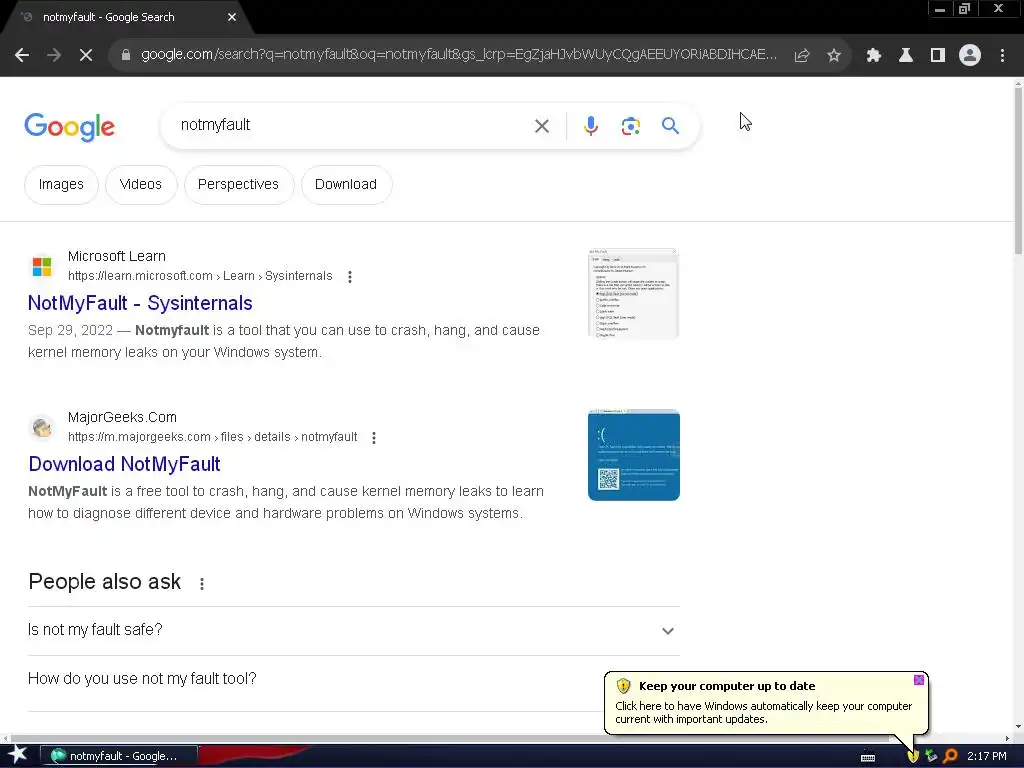Image resolution: width=1024 pixels, height=768 pixels.
Task: Select the notmyfault - Google Search tab
Action: pos(124,18)
